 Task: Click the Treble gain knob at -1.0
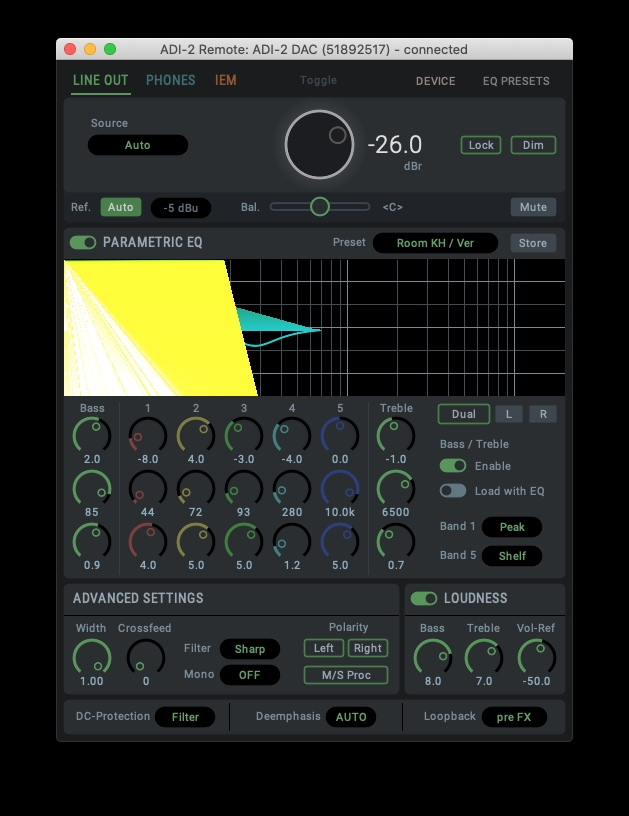[x=396, y=435]
